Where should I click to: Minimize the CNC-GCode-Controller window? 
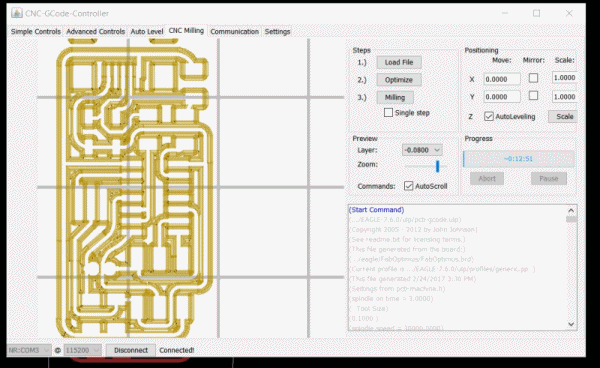point(505,13)
